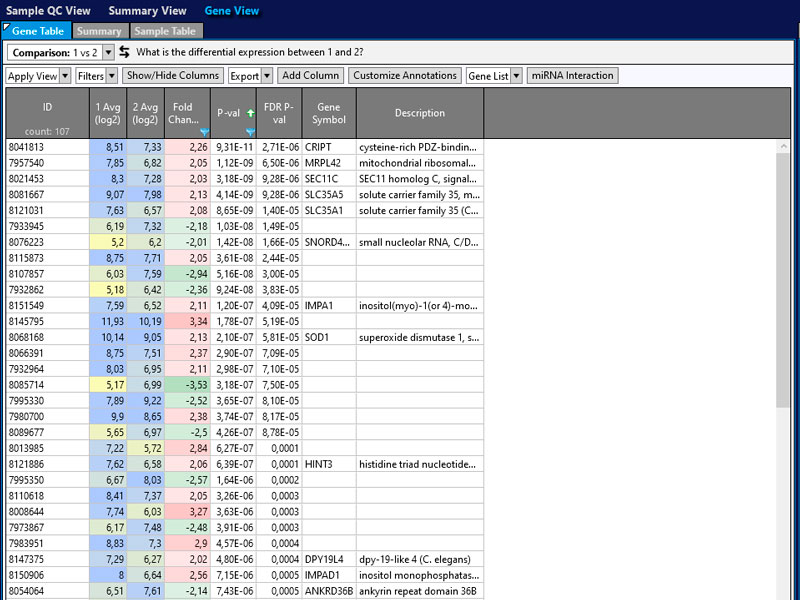This screenshot has width=800, height=600.
Task: Select the MRPL42 gene symbol cell
Action: 329,163
